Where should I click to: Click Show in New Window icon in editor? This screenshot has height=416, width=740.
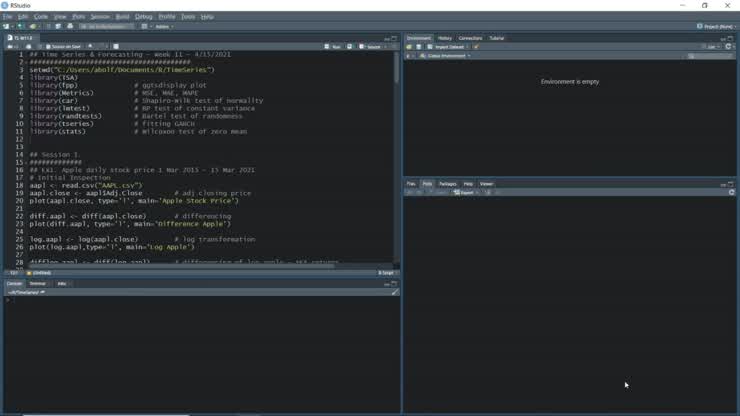coord(28,47)
